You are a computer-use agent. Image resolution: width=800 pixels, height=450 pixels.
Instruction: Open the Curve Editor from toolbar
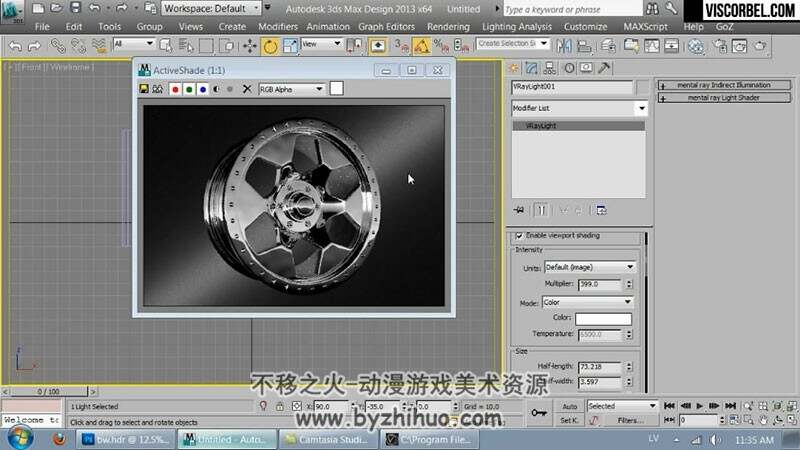(x=652, y=46)
